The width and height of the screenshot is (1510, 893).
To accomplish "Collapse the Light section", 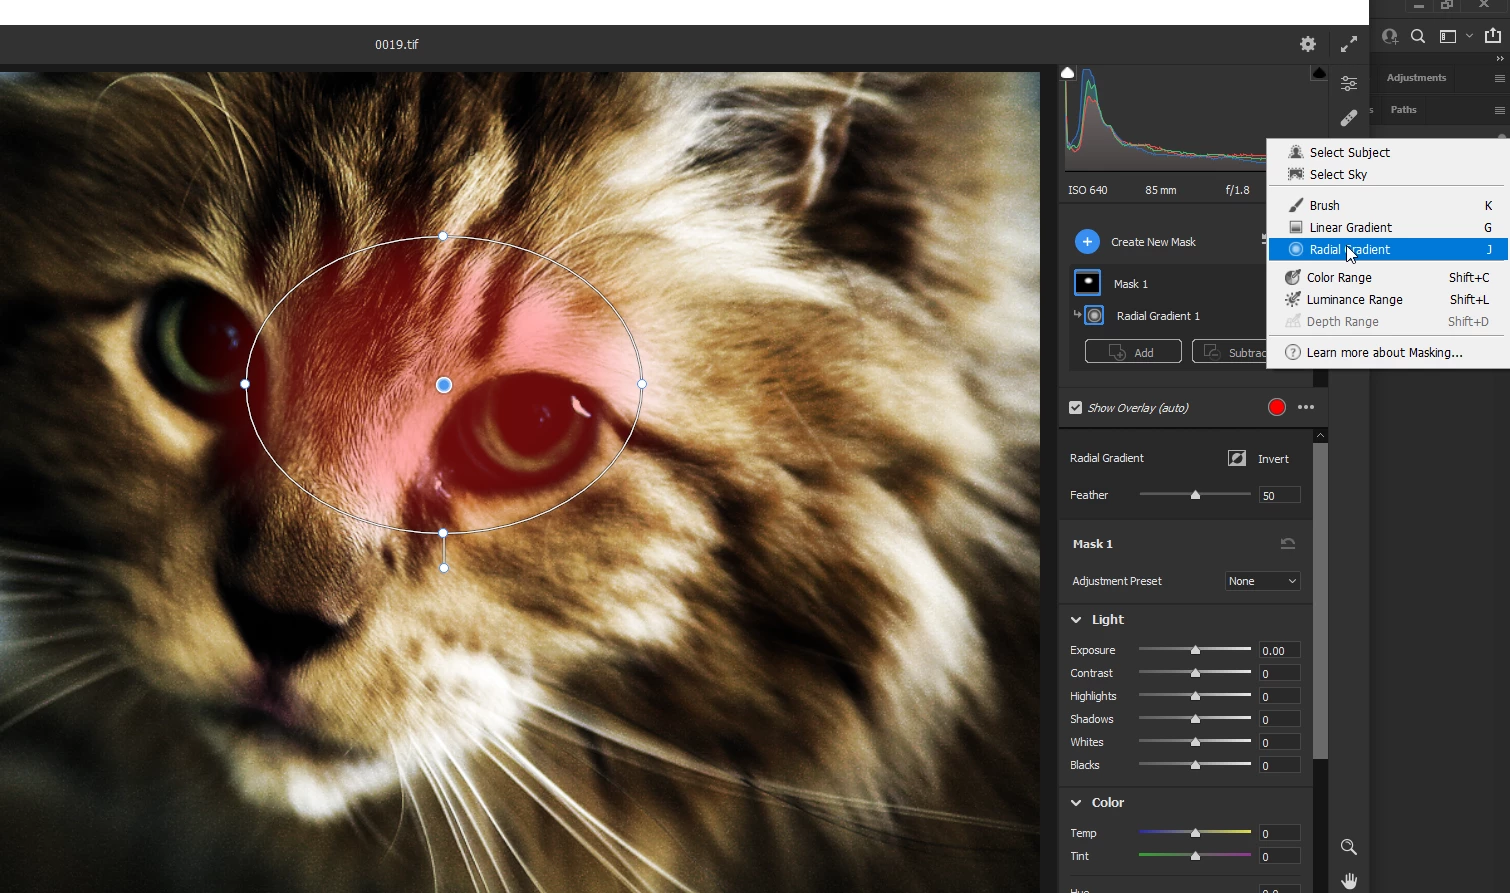I will (x=1076, y=620).
